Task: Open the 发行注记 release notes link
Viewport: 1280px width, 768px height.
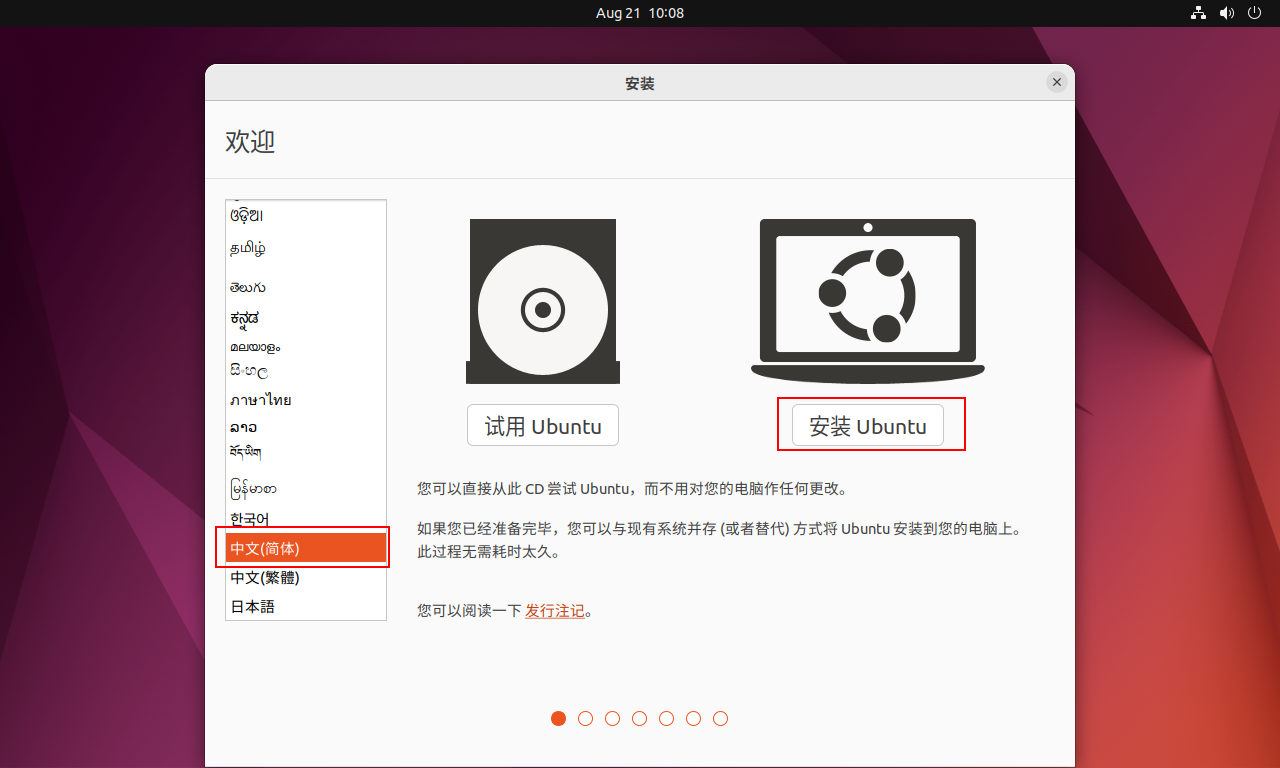Action: 554,611
